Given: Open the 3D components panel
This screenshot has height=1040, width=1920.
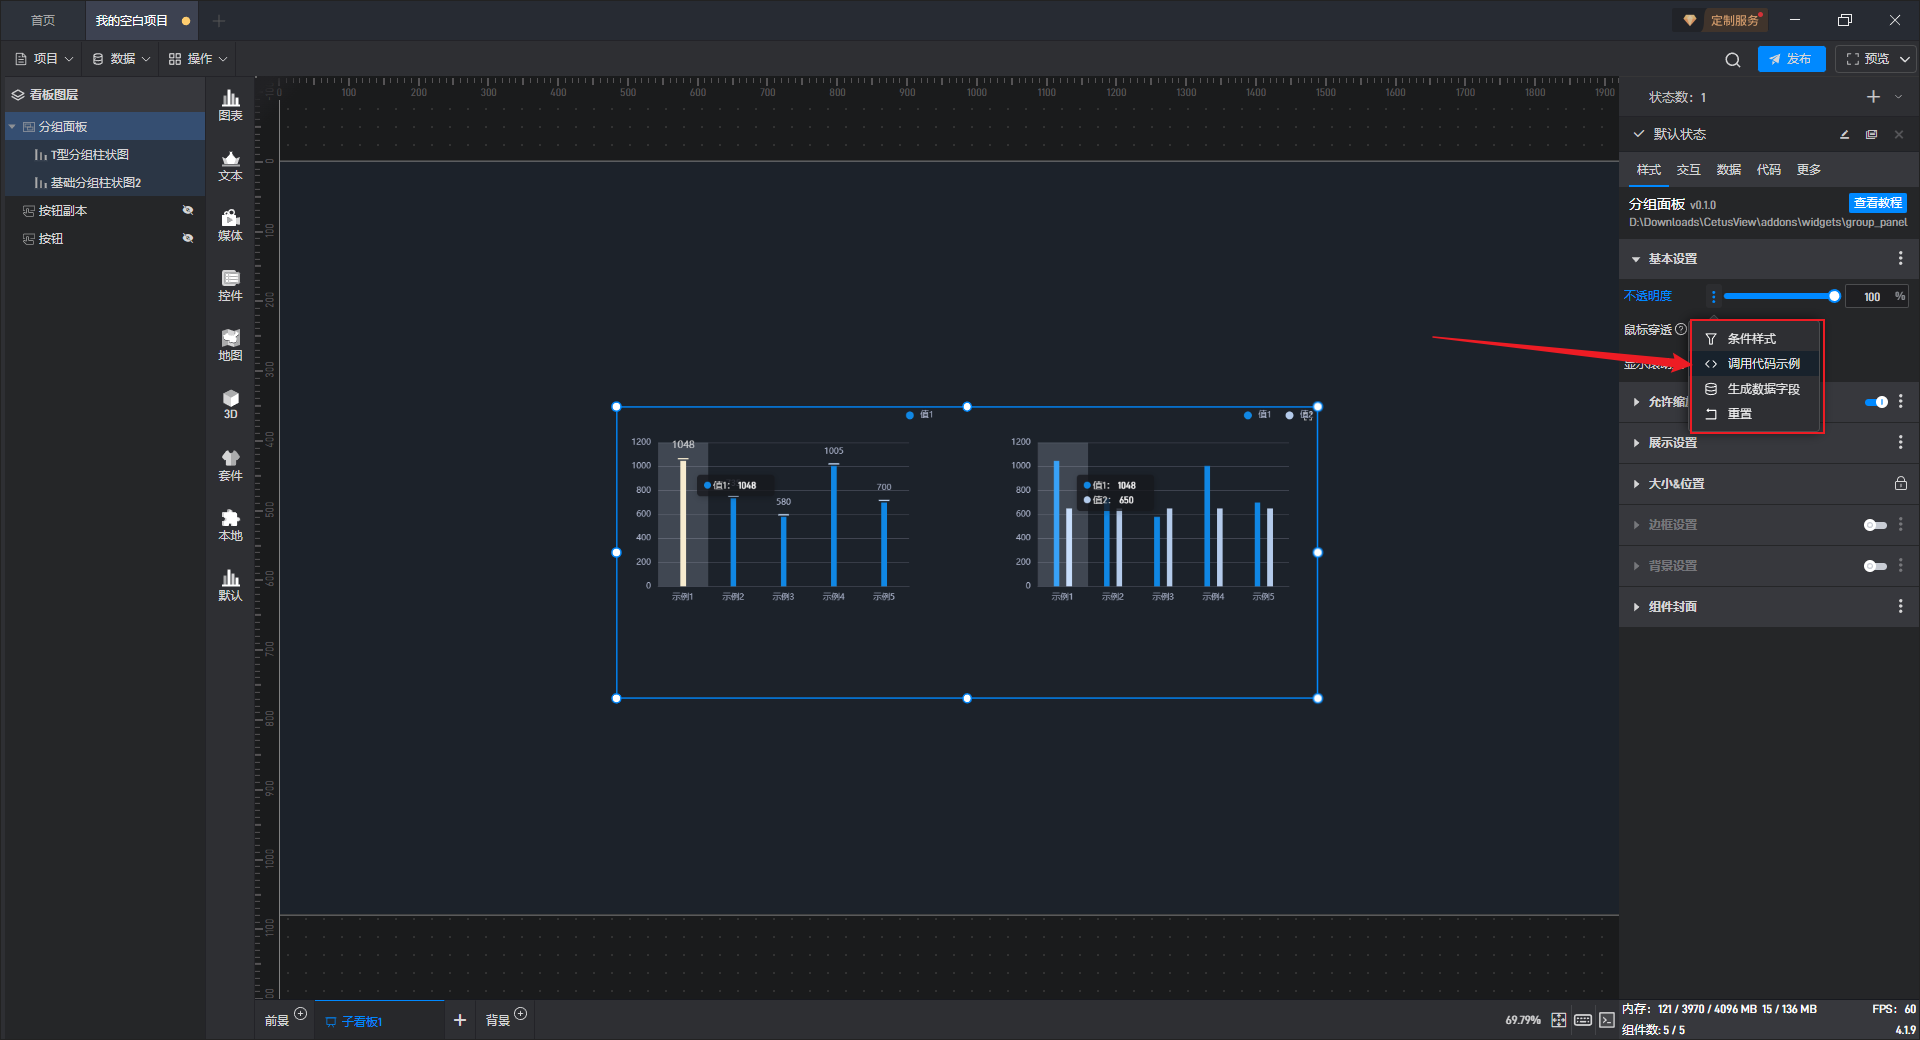Looking at the screenshot, I should pos(230,404).
